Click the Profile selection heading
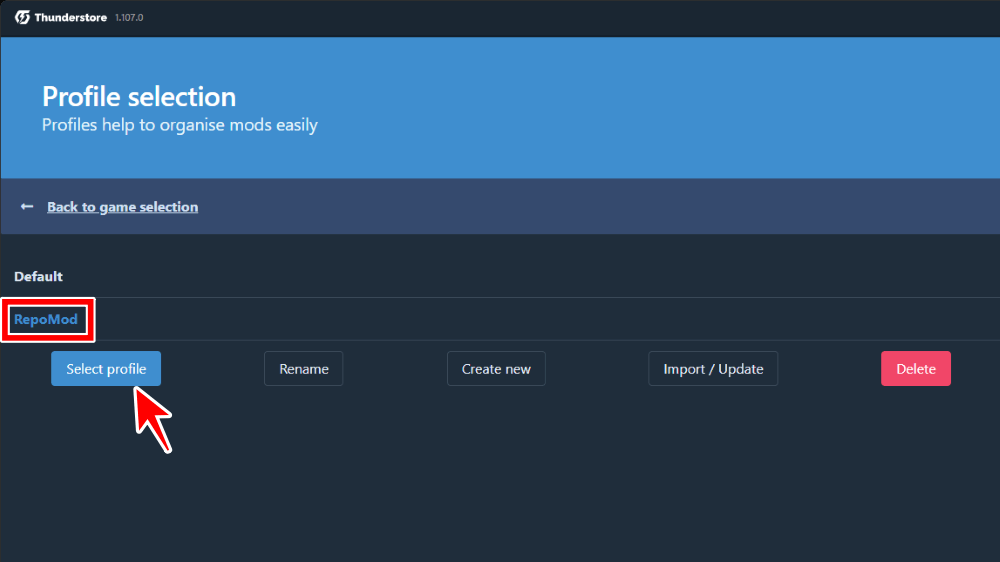The width and height of the screenshot is (1000, 562). (139, 97)
